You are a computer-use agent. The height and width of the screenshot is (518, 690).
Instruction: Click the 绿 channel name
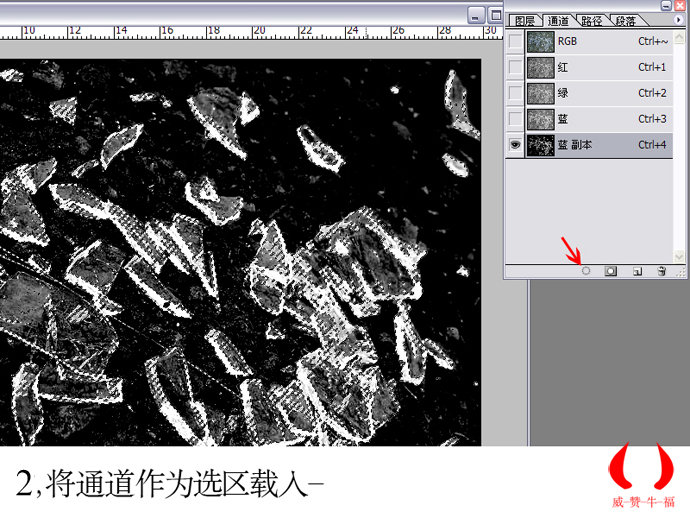pos(563,93)
